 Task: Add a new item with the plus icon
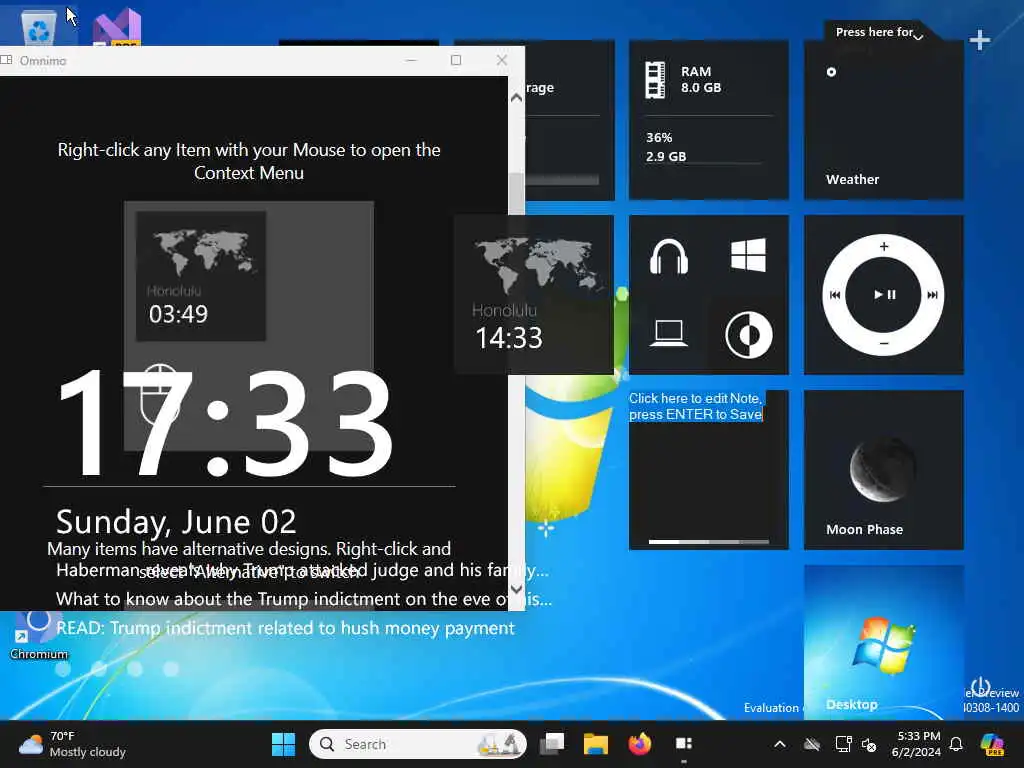(980, 40)
